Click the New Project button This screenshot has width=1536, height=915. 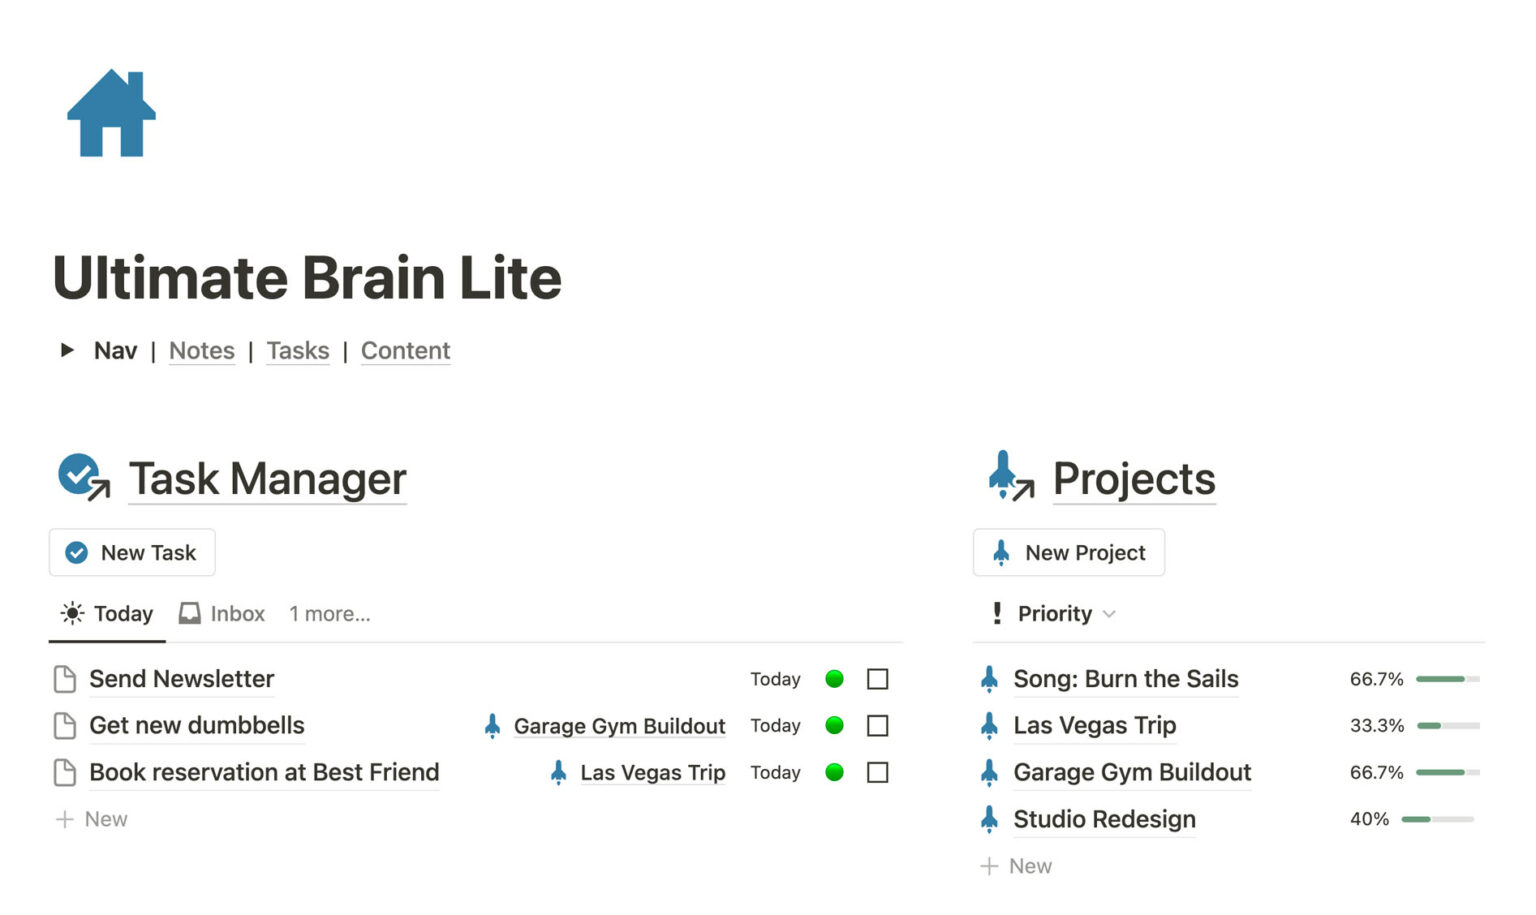(x=1068, y=552)
